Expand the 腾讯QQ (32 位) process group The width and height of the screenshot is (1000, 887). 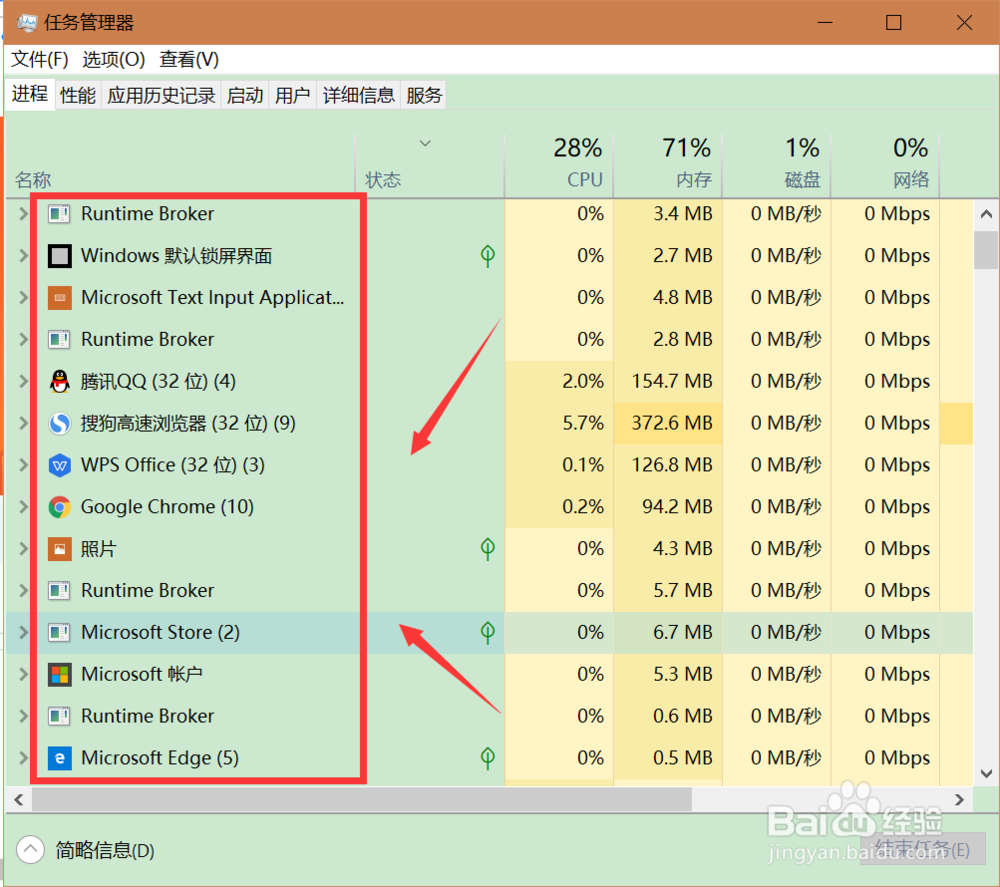pos(24,381)
